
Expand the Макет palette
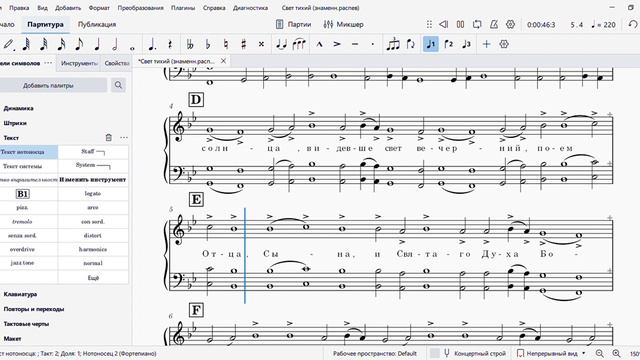click(12, 338)
